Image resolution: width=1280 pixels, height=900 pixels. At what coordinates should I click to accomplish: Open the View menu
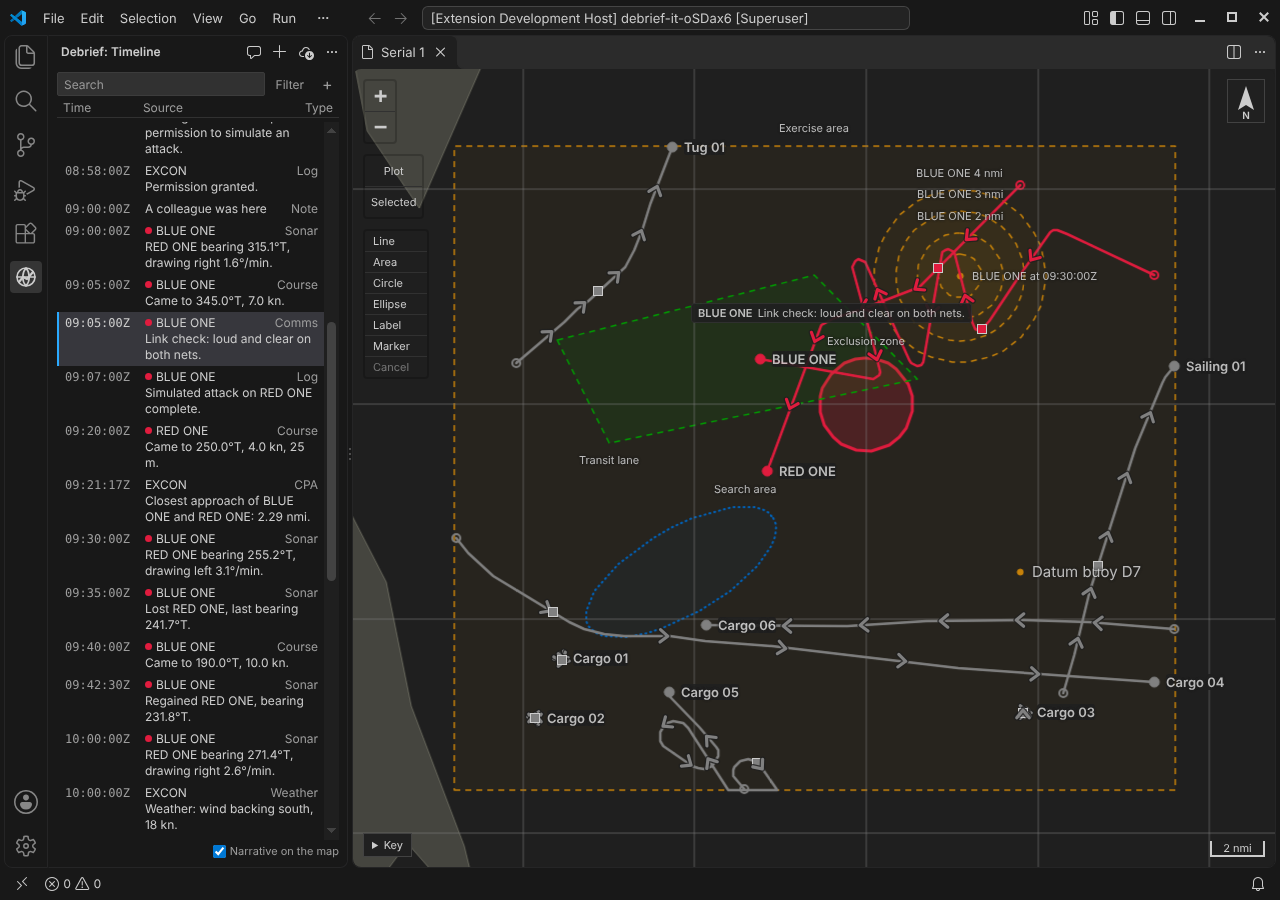pos(208,18)
